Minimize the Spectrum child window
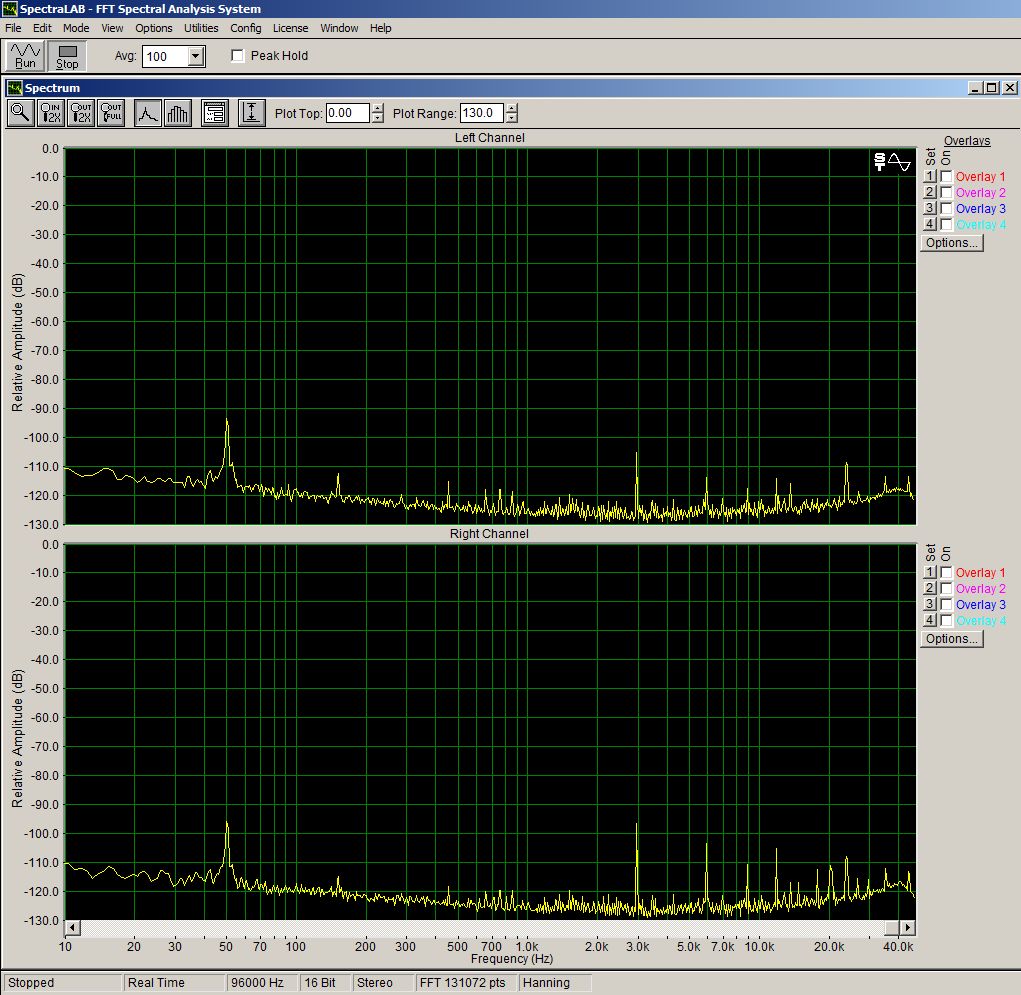This screenshot has width=1021, height=995. pyautogui.click(x=975, y=88)
